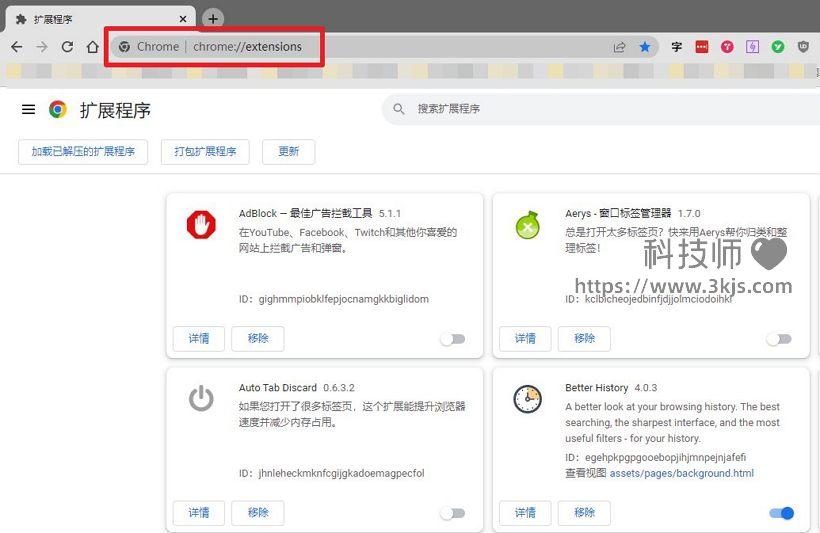Click 移除 for AdBlock
The image size is (820, 533).
[x=258, y=338]
